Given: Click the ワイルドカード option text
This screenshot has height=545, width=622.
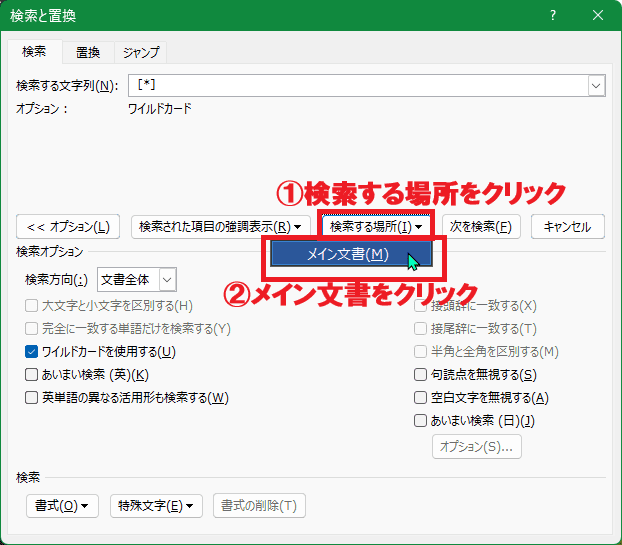Looking at the screenshot, I should [x=159, y=109].
